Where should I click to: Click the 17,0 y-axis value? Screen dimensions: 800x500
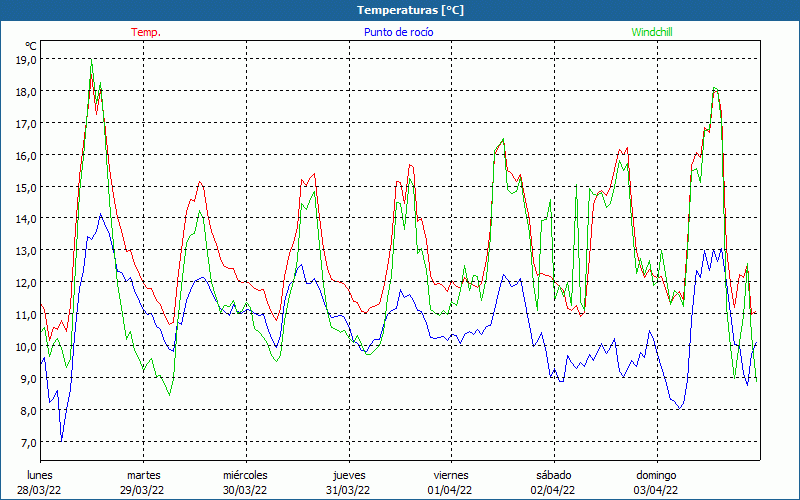point(27,123)
